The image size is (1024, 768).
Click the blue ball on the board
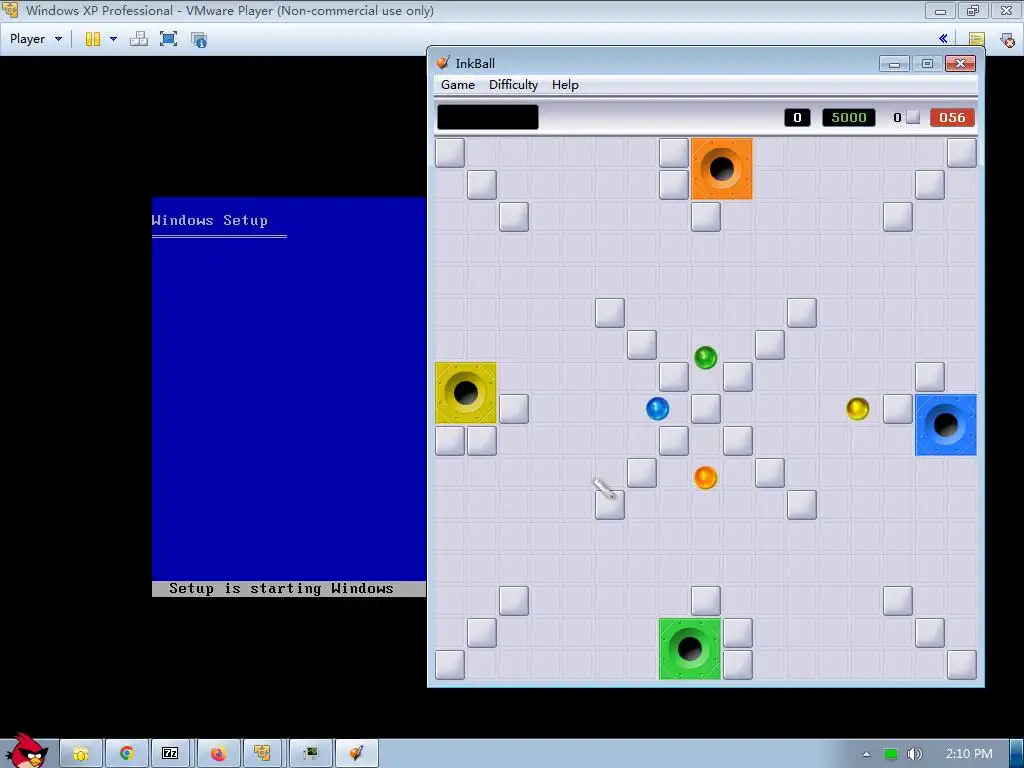658,409
